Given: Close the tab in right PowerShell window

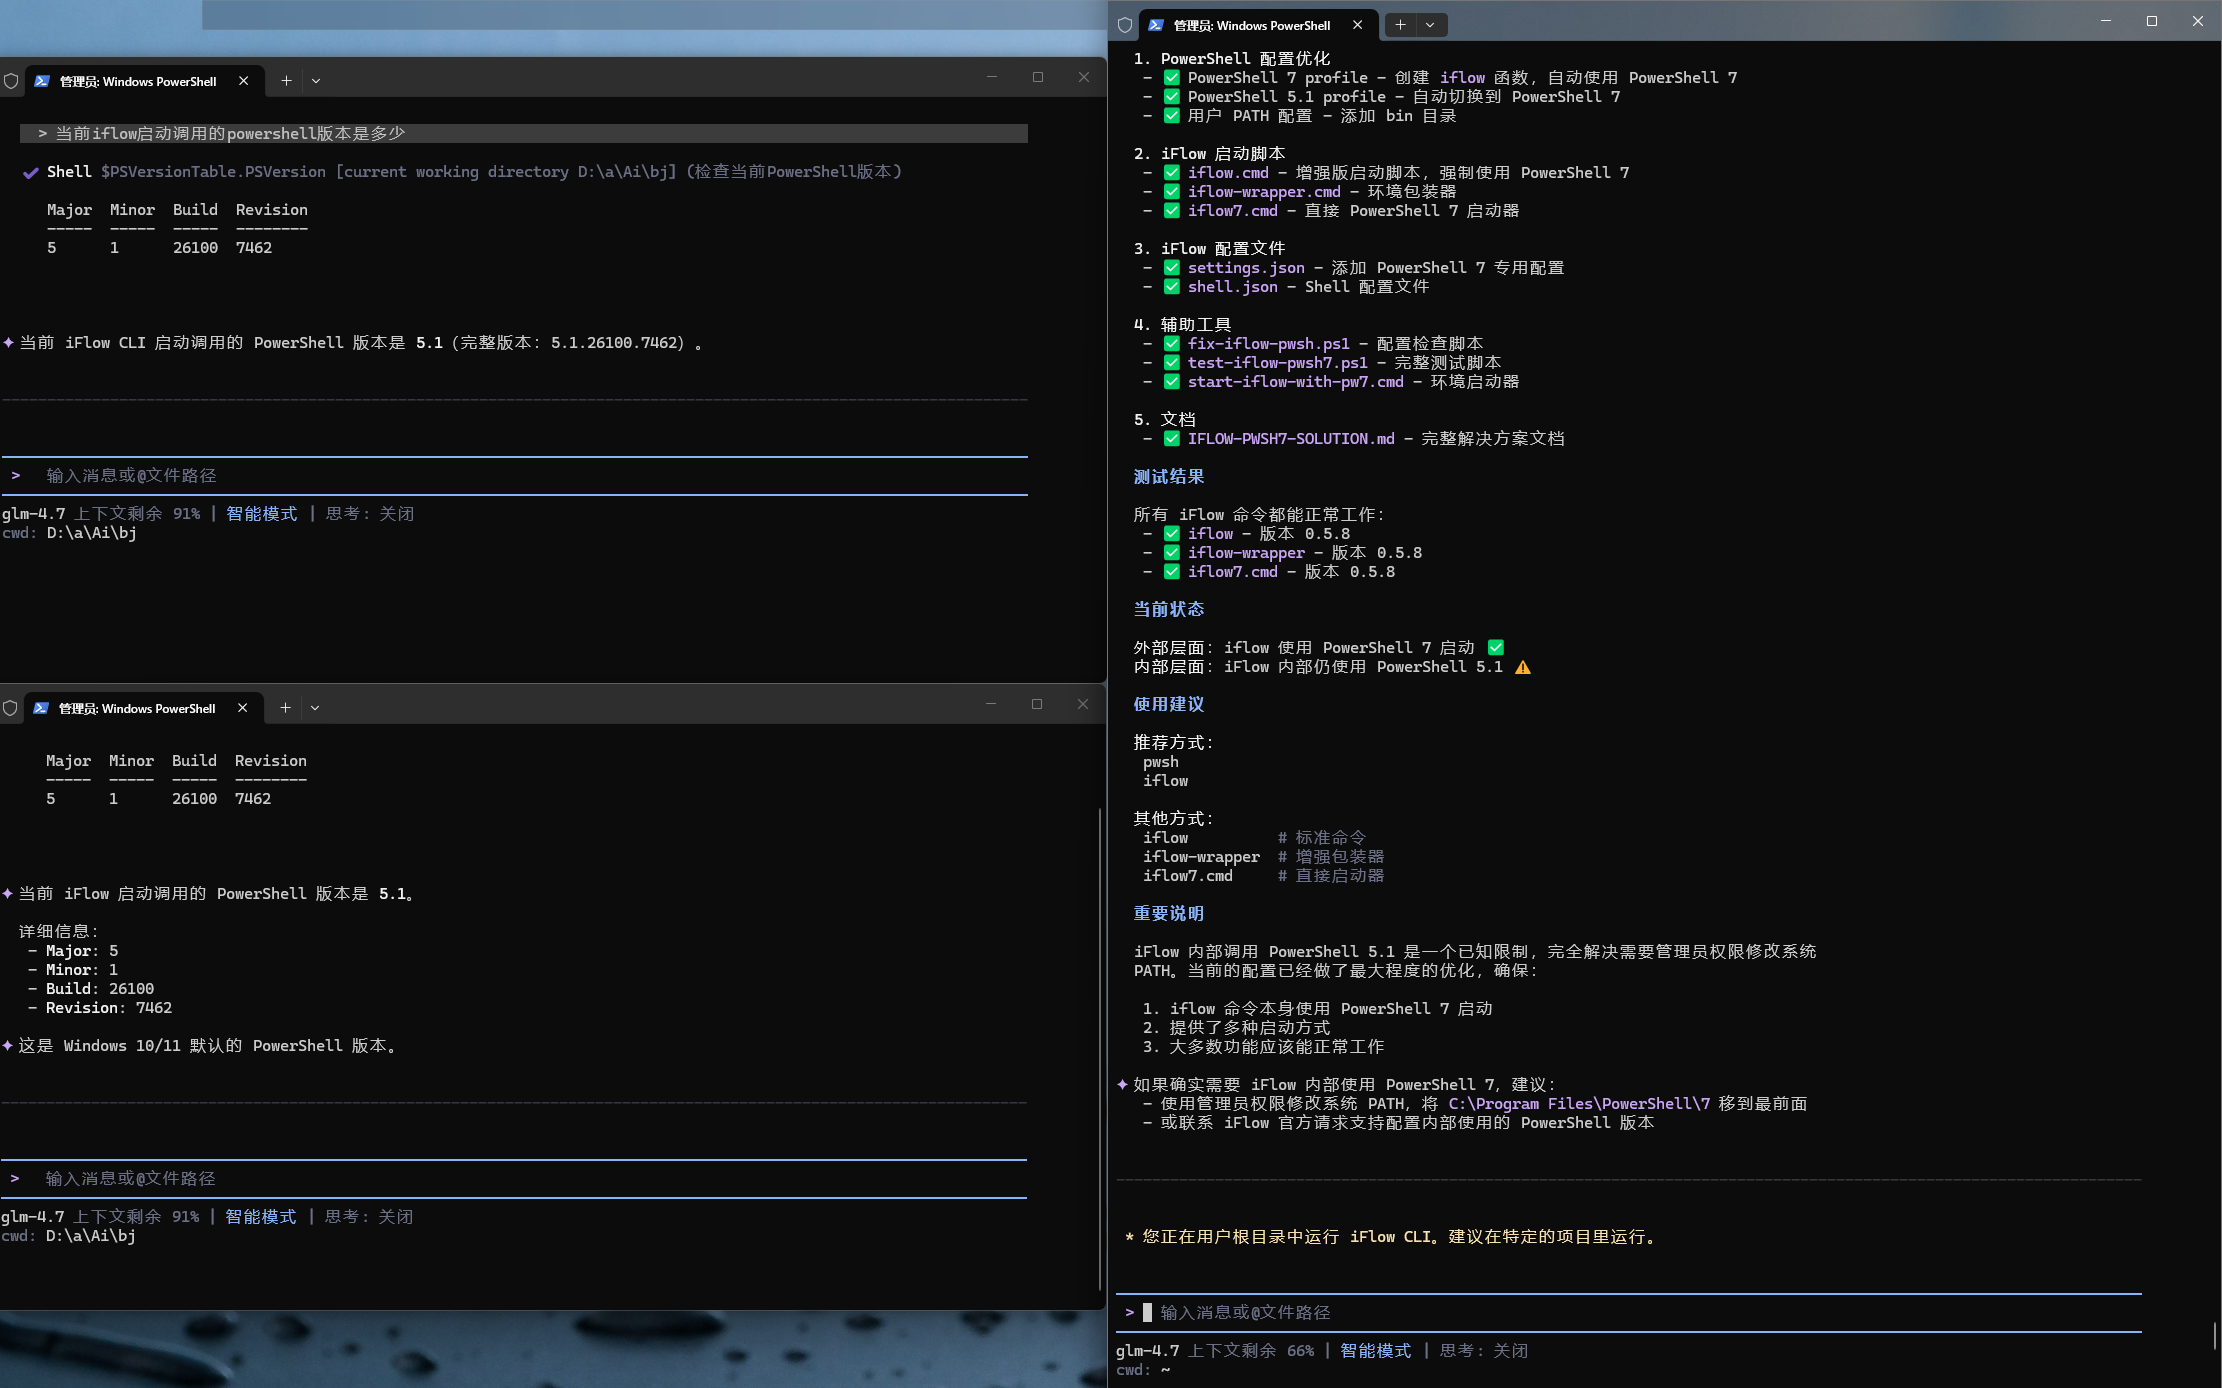Looking at the screenshot, I should [1357, 25].
